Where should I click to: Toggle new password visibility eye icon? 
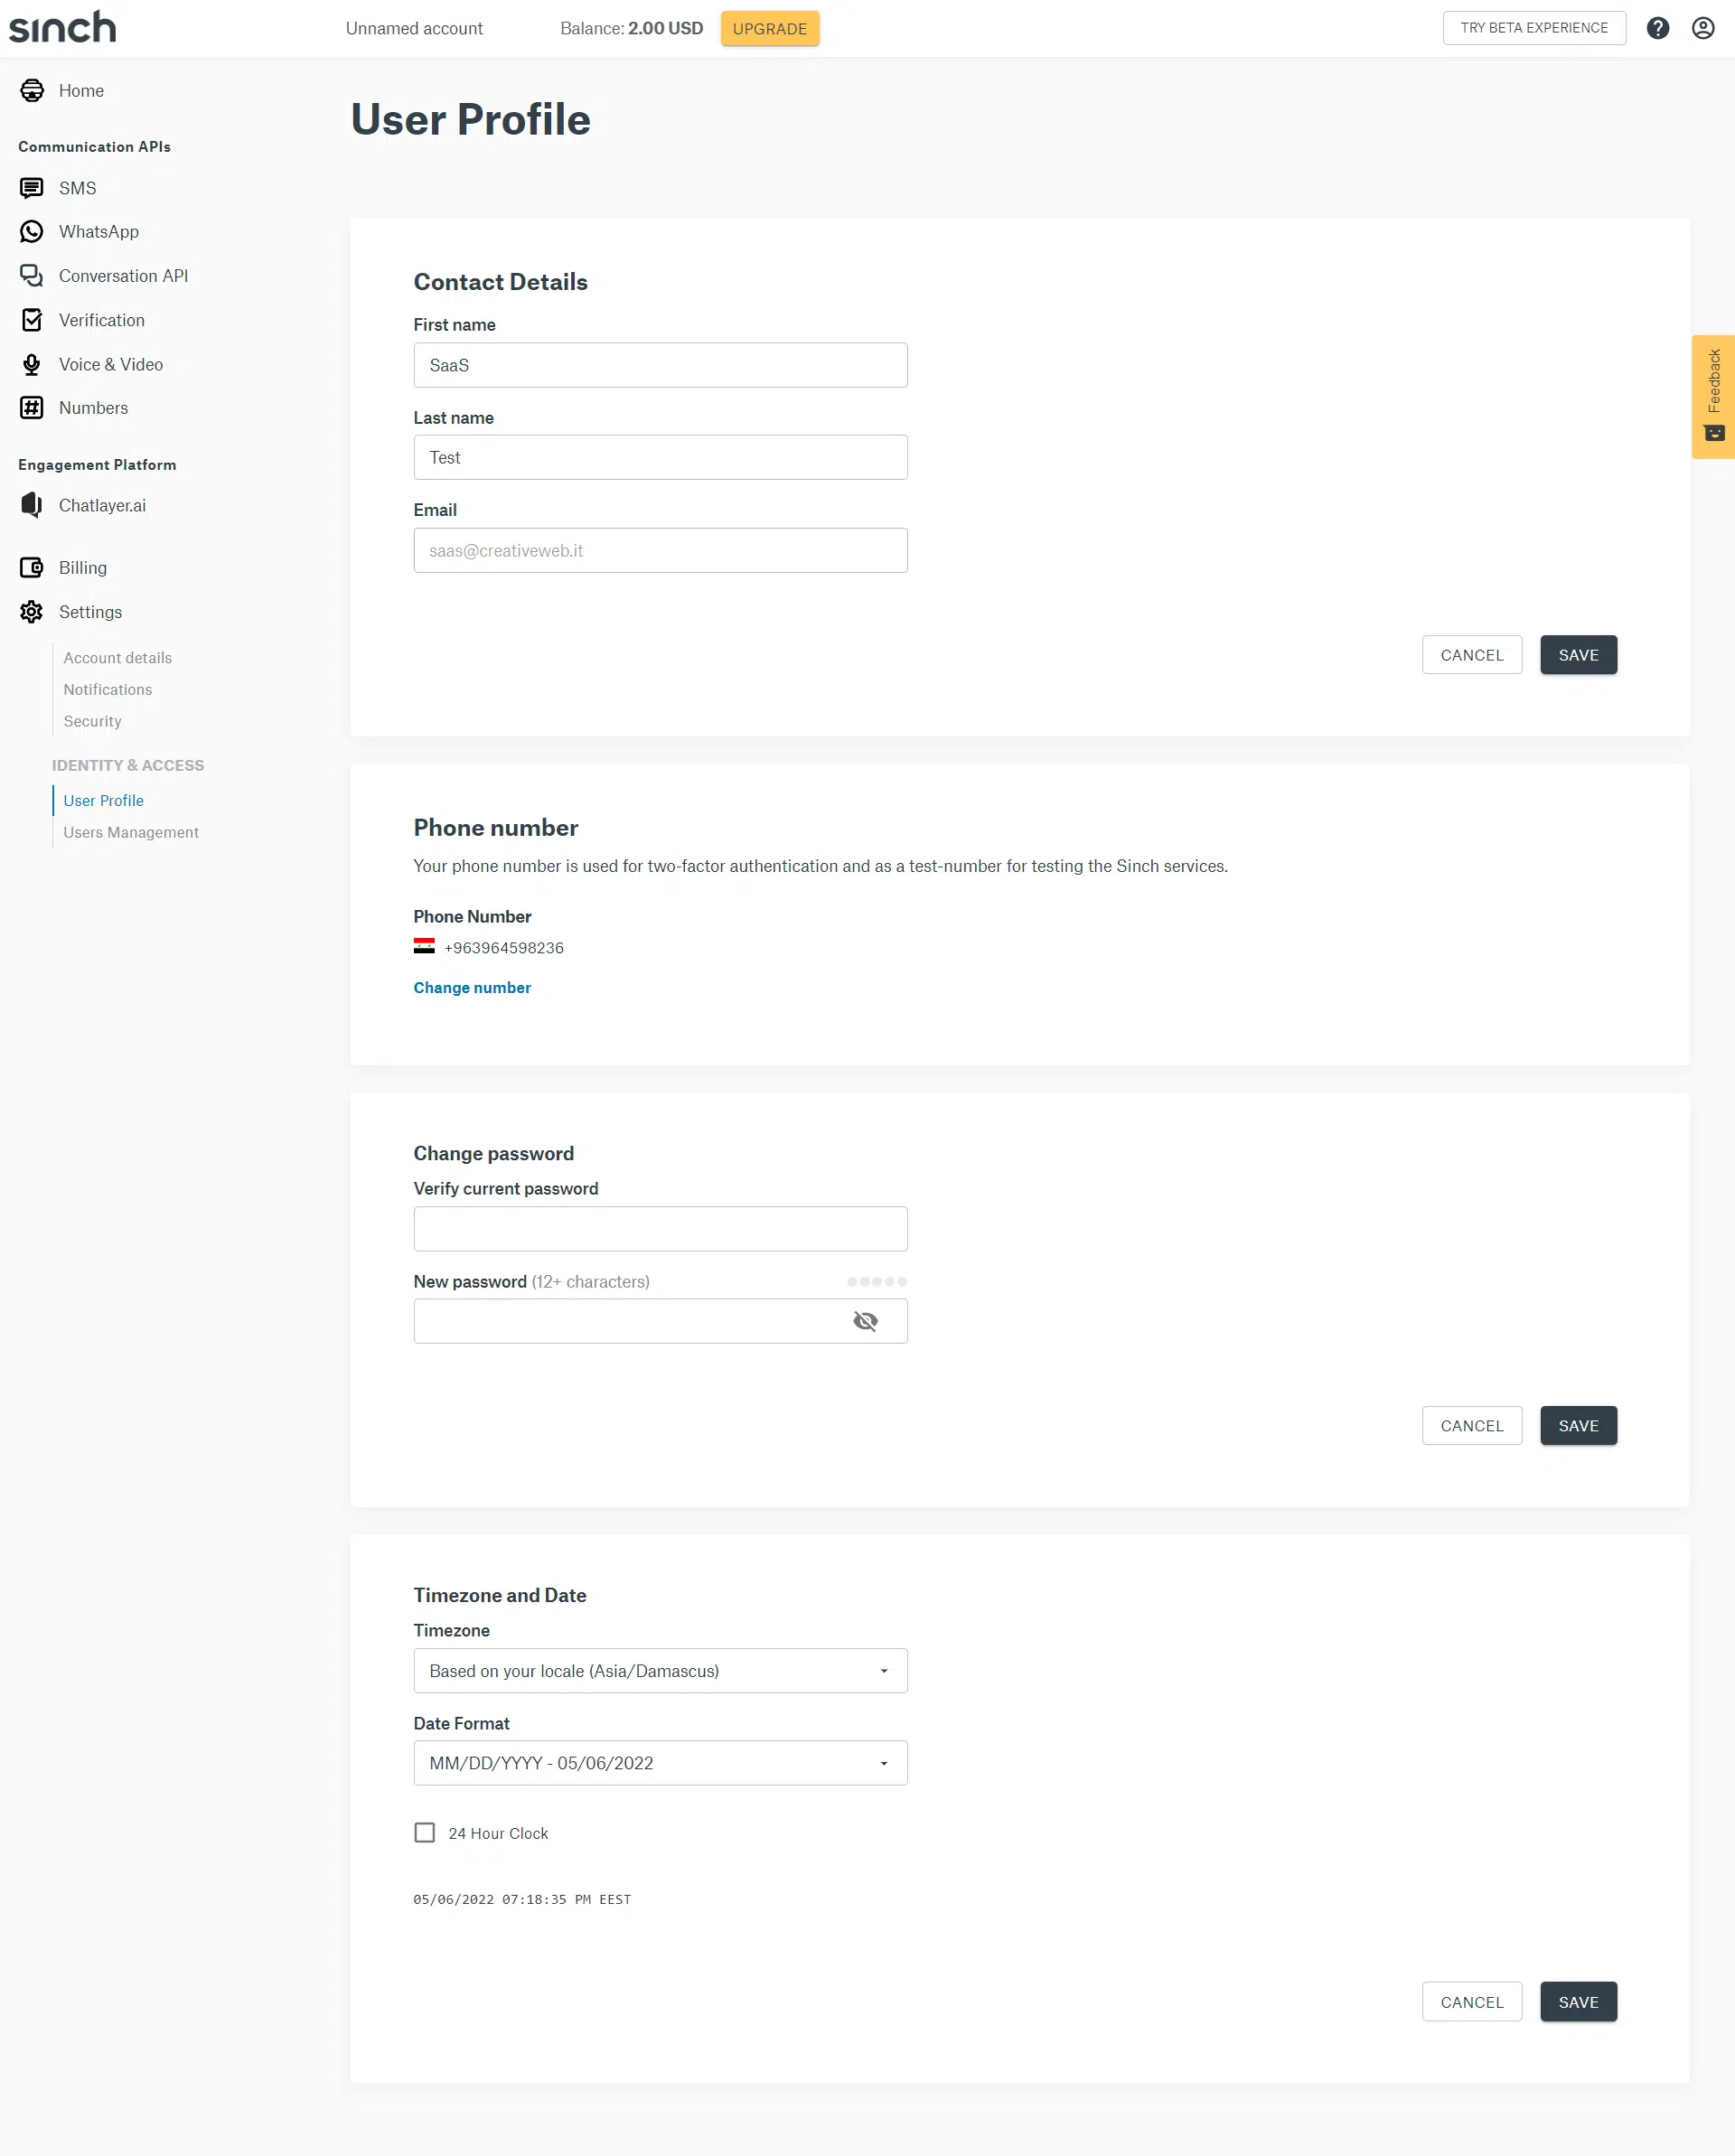tap(865, 1321)
